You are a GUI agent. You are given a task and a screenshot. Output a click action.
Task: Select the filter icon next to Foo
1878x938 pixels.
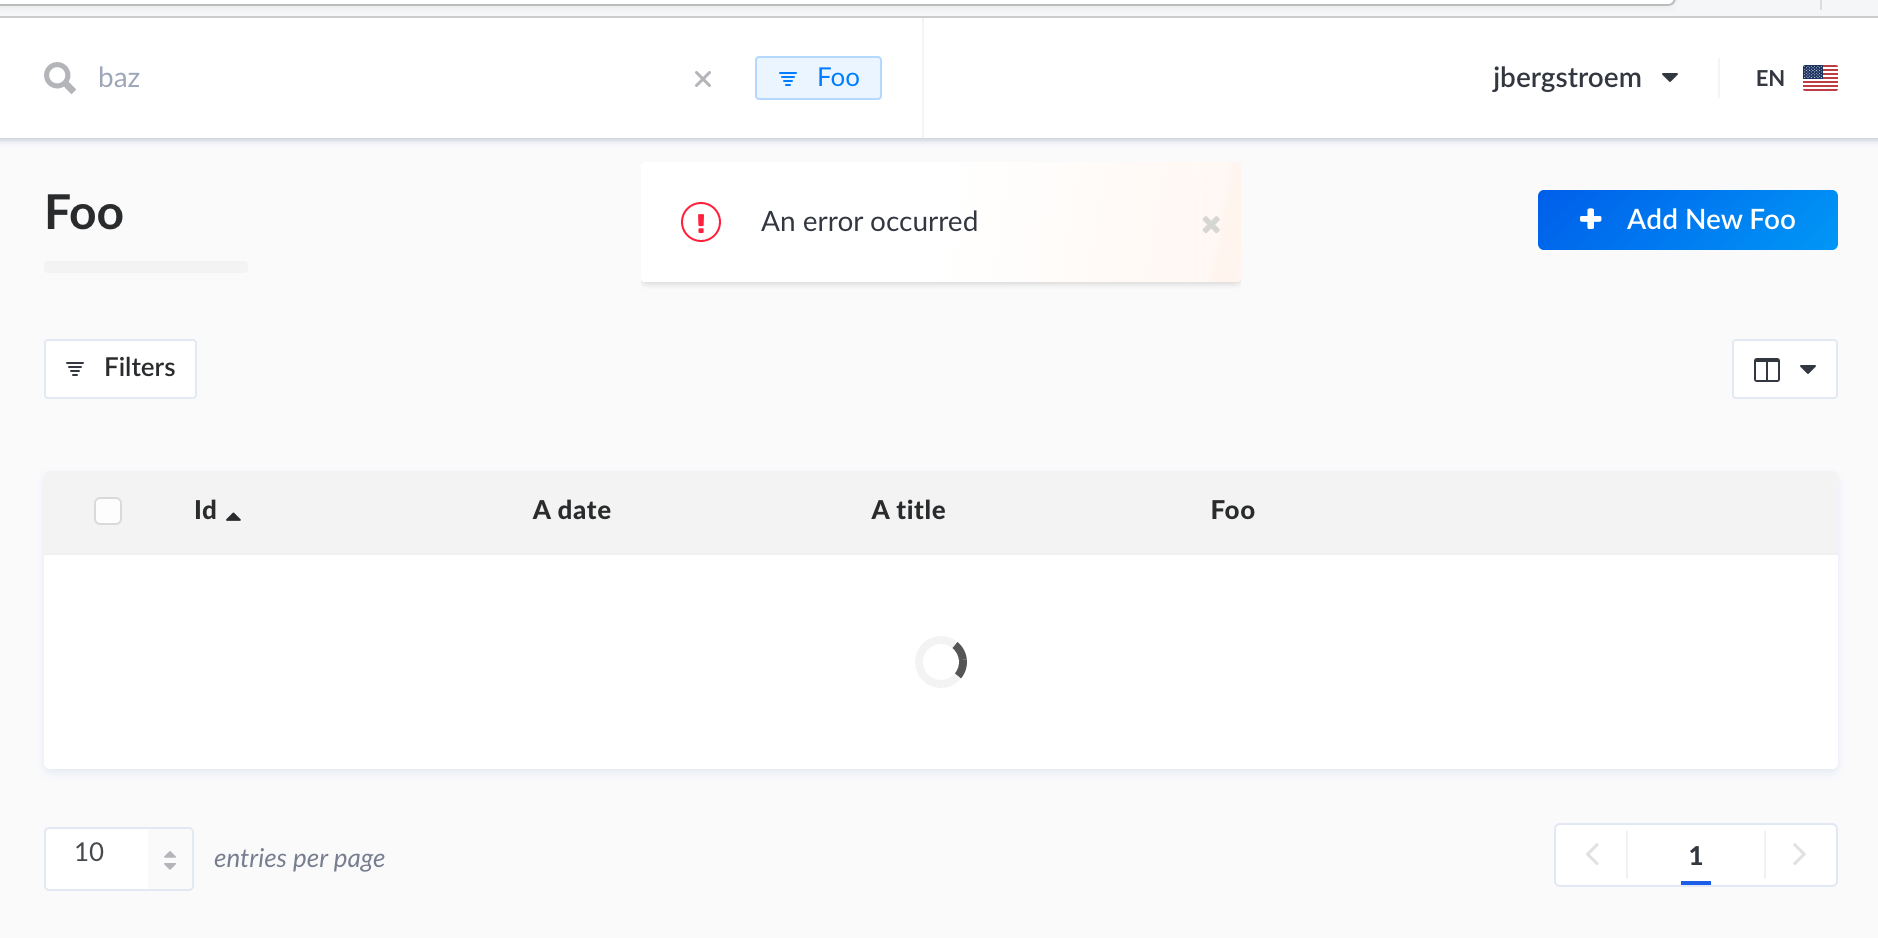(x=790, y=77)
